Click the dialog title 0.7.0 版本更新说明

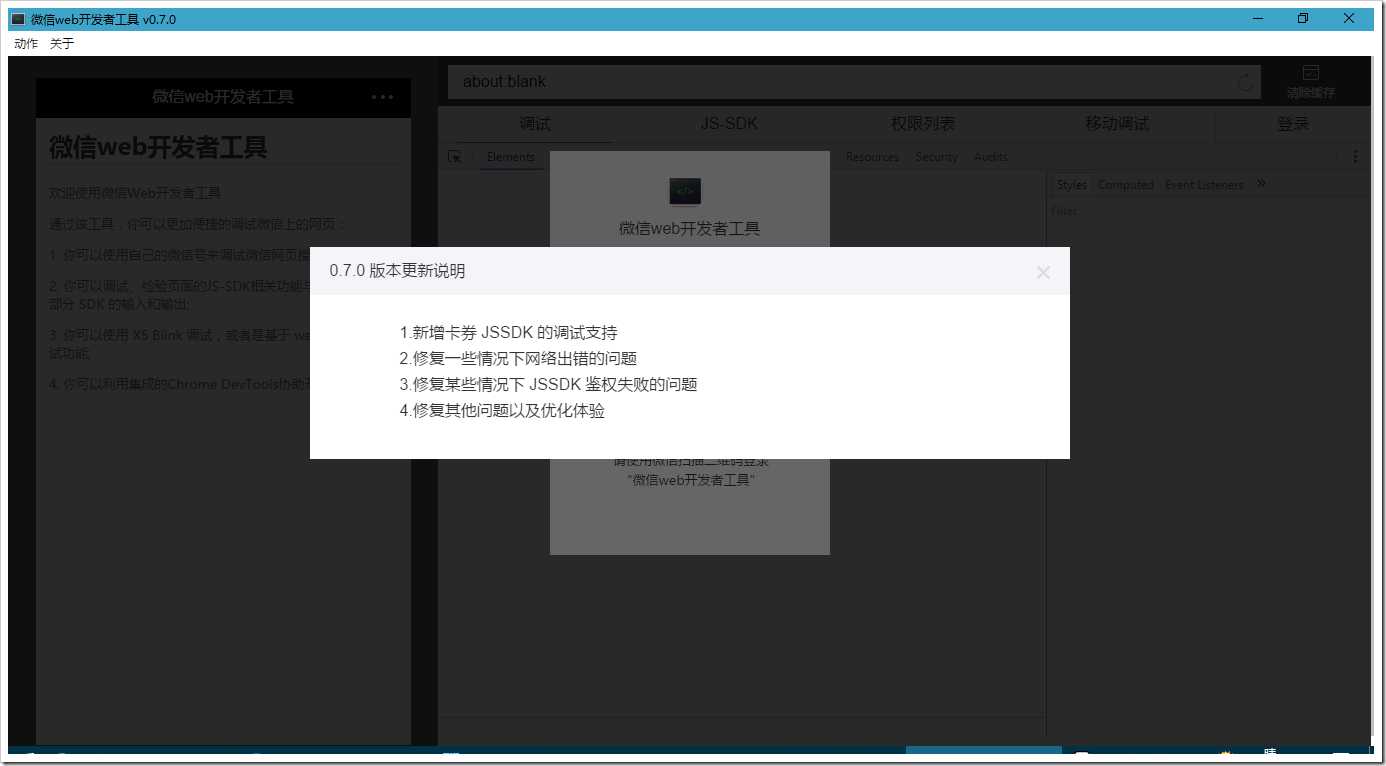pos(397,271)
